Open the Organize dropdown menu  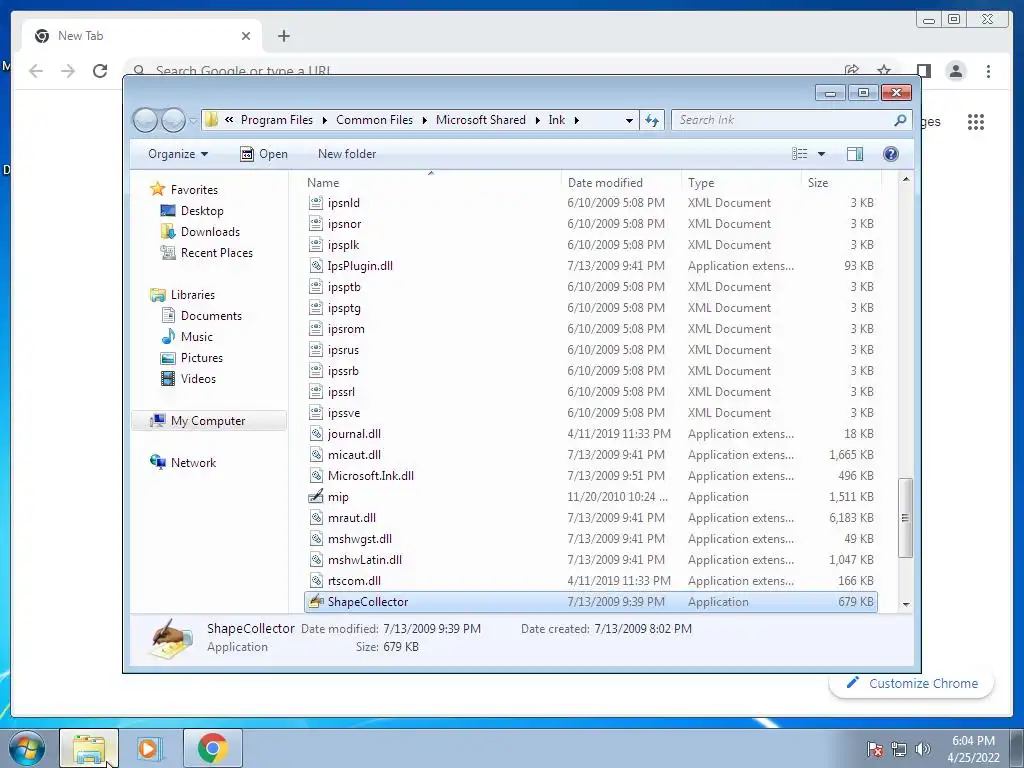tap(178, 154)
